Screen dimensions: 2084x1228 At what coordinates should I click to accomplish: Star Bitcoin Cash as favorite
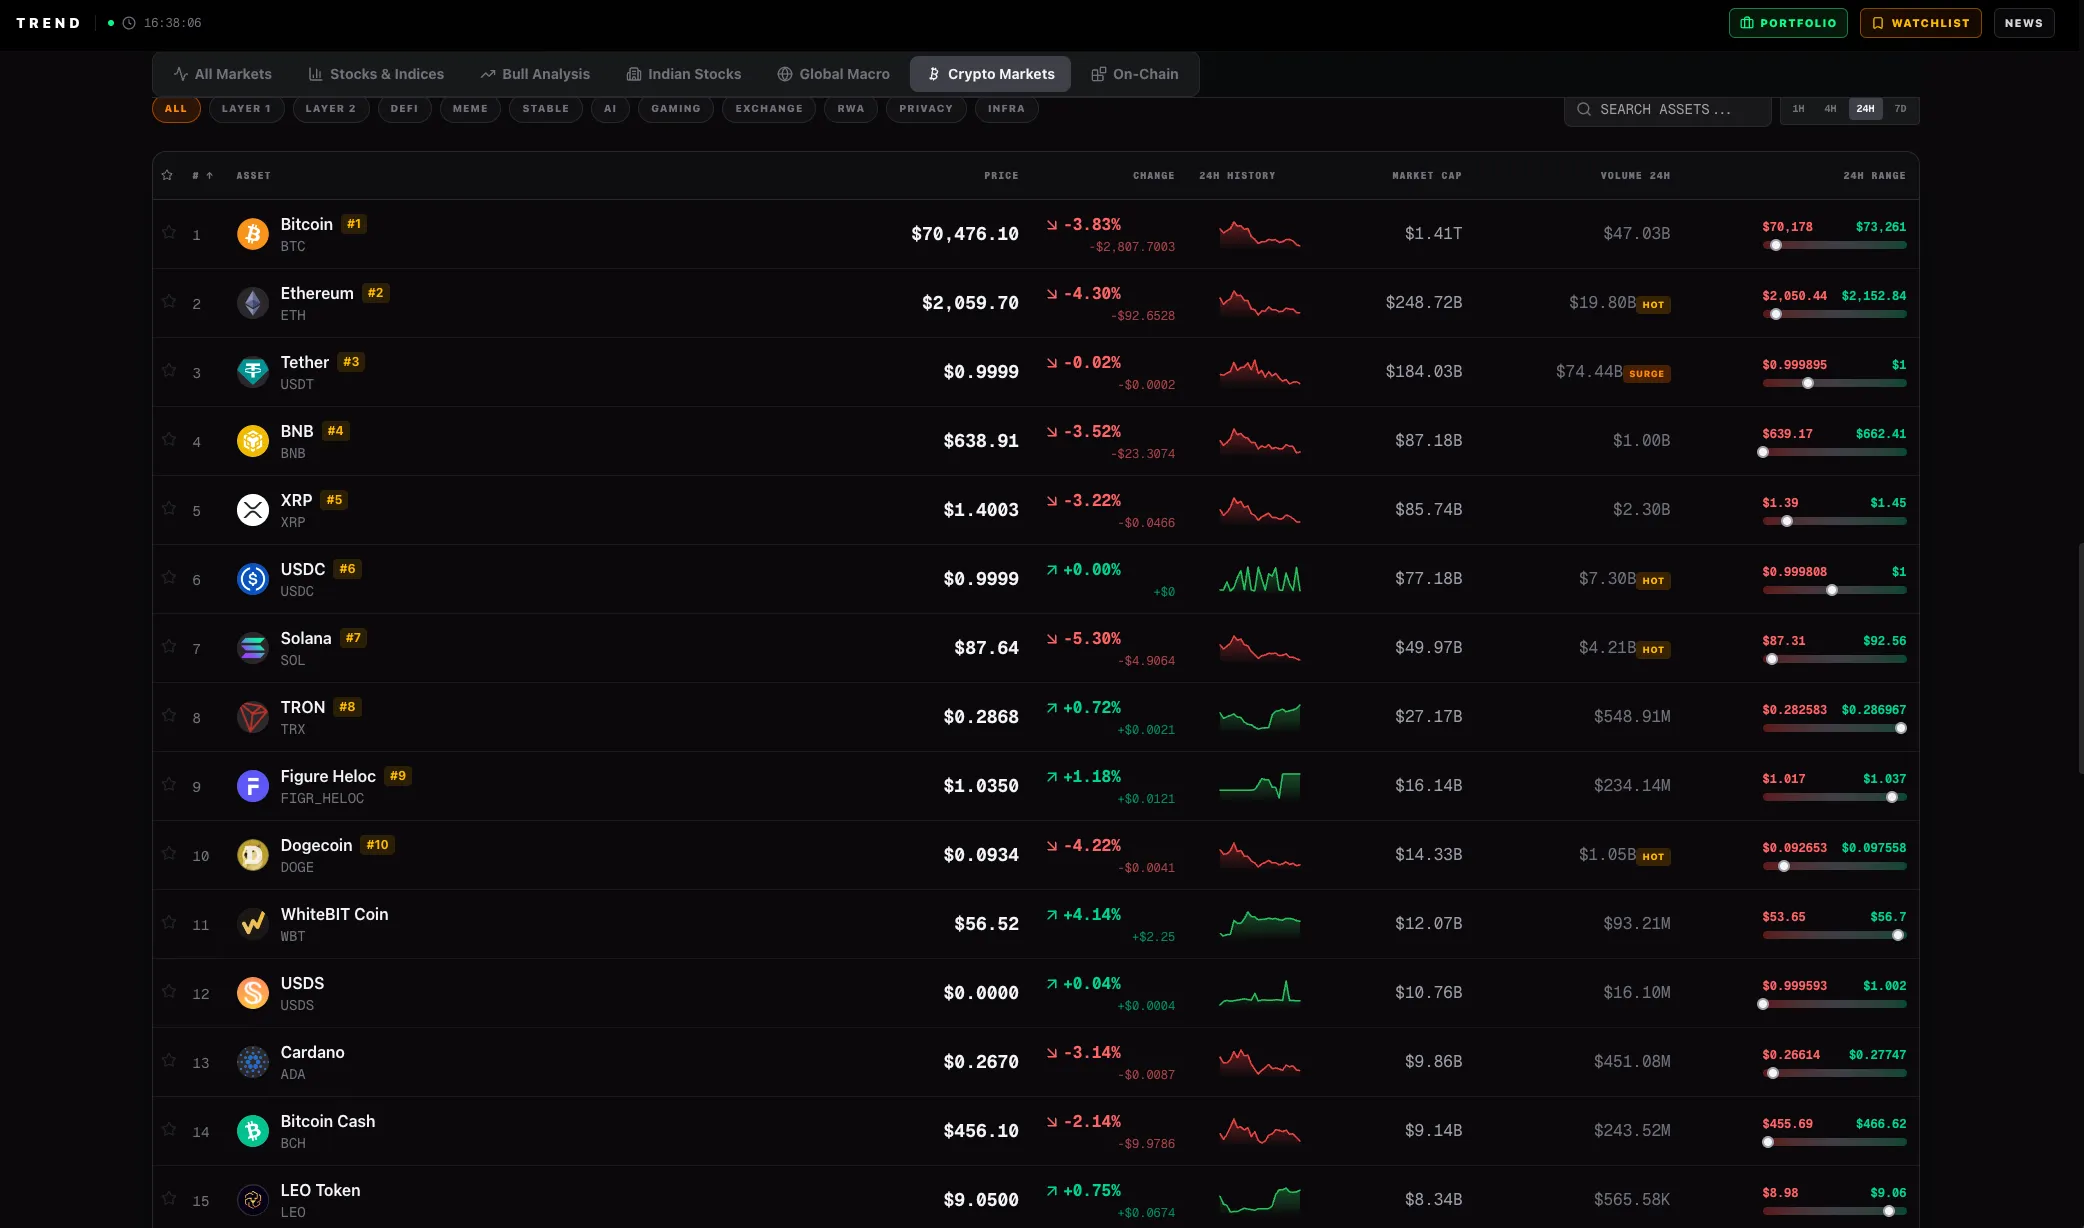(169, 1129)
